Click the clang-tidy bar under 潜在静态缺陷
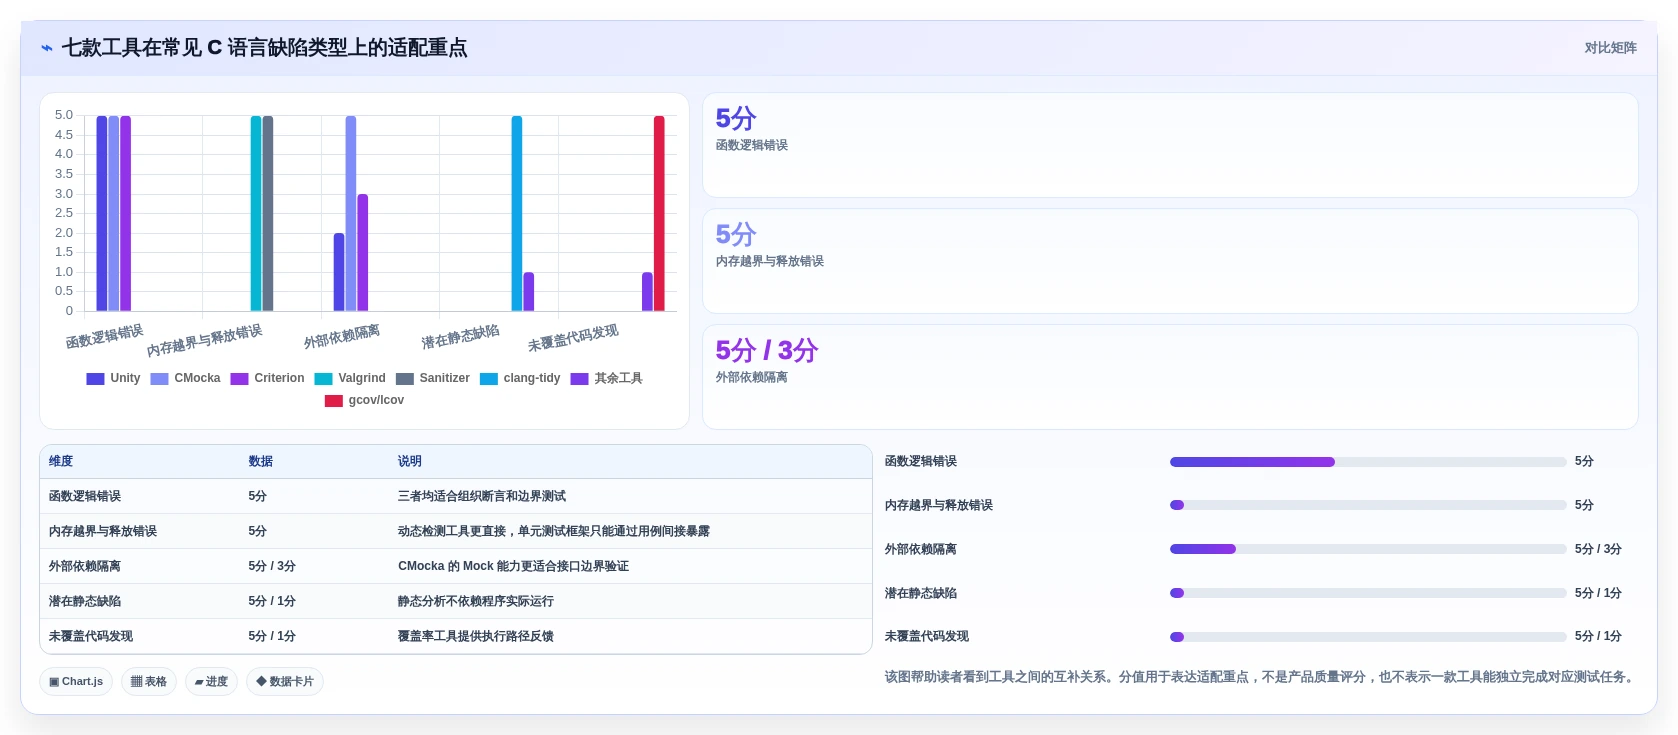This screenshot has height=735, width=1678. 517,213
